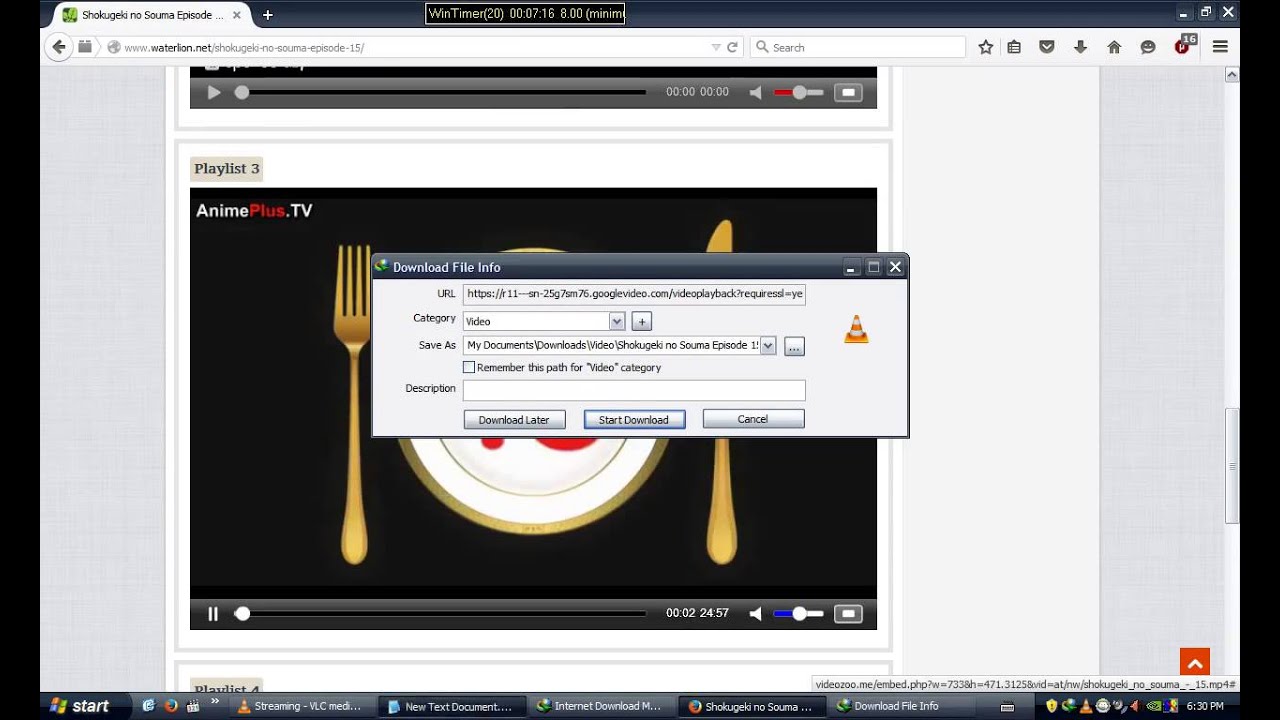
Task: Click the WinTimer overlay at top
Action: pyautogui.click(x=526, y=14)
